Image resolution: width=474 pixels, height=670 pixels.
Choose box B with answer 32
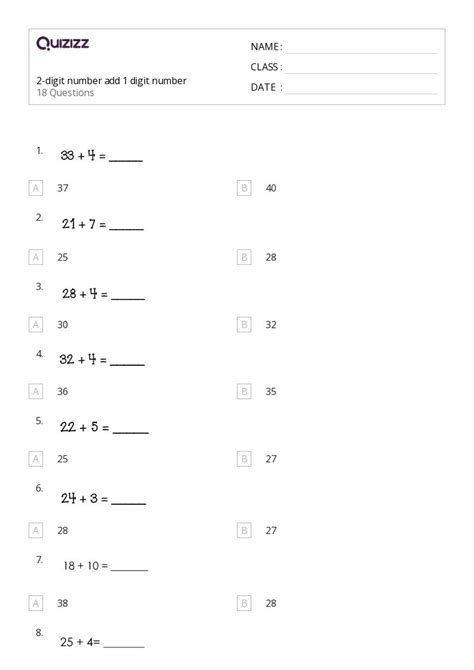(244, 325)
